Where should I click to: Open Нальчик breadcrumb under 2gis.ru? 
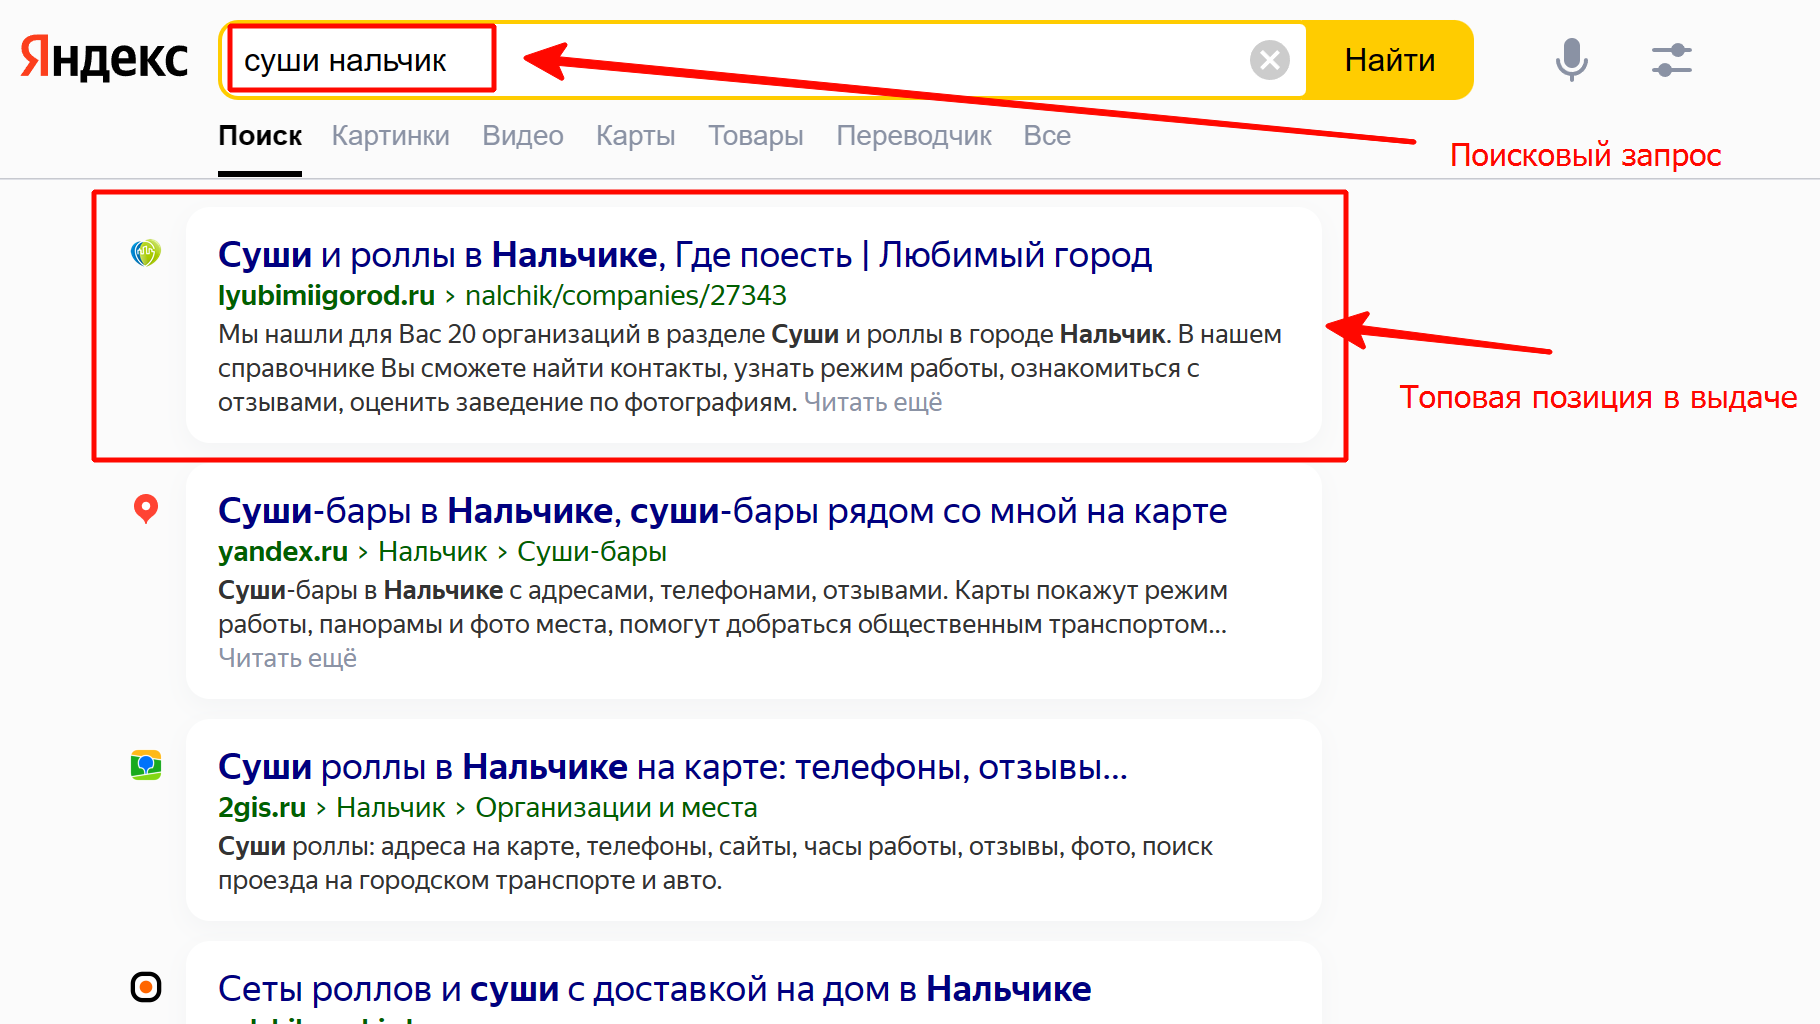[x=390, y=808]
